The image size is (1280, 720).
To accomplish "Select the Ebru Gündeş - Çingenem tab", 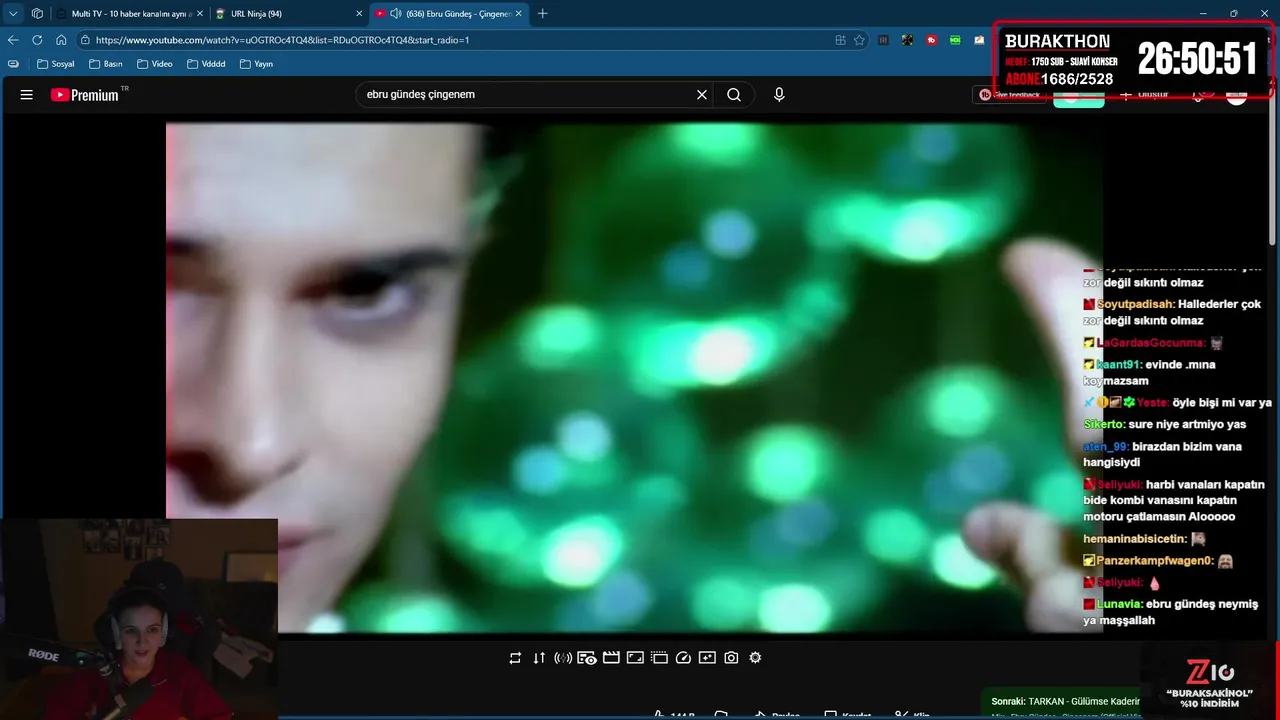I will coord(450,13).
